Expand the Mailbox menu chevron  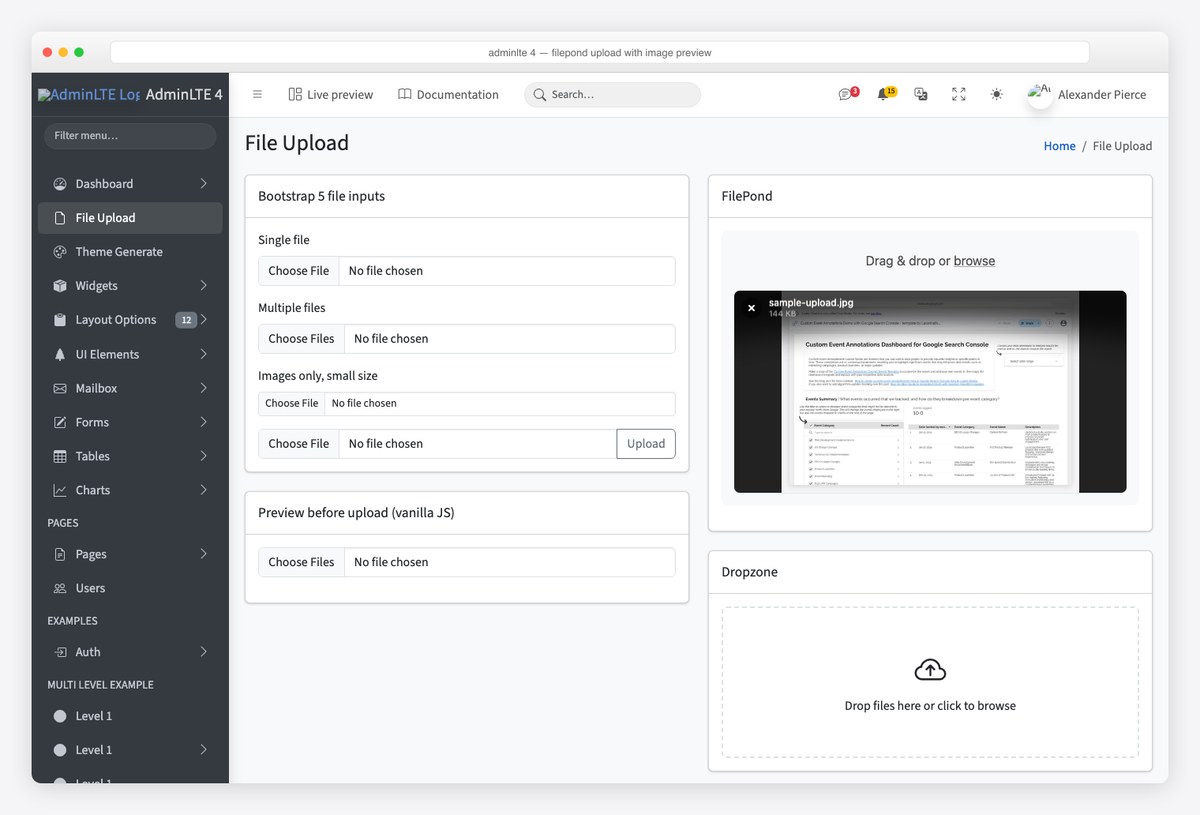[203, 388]
